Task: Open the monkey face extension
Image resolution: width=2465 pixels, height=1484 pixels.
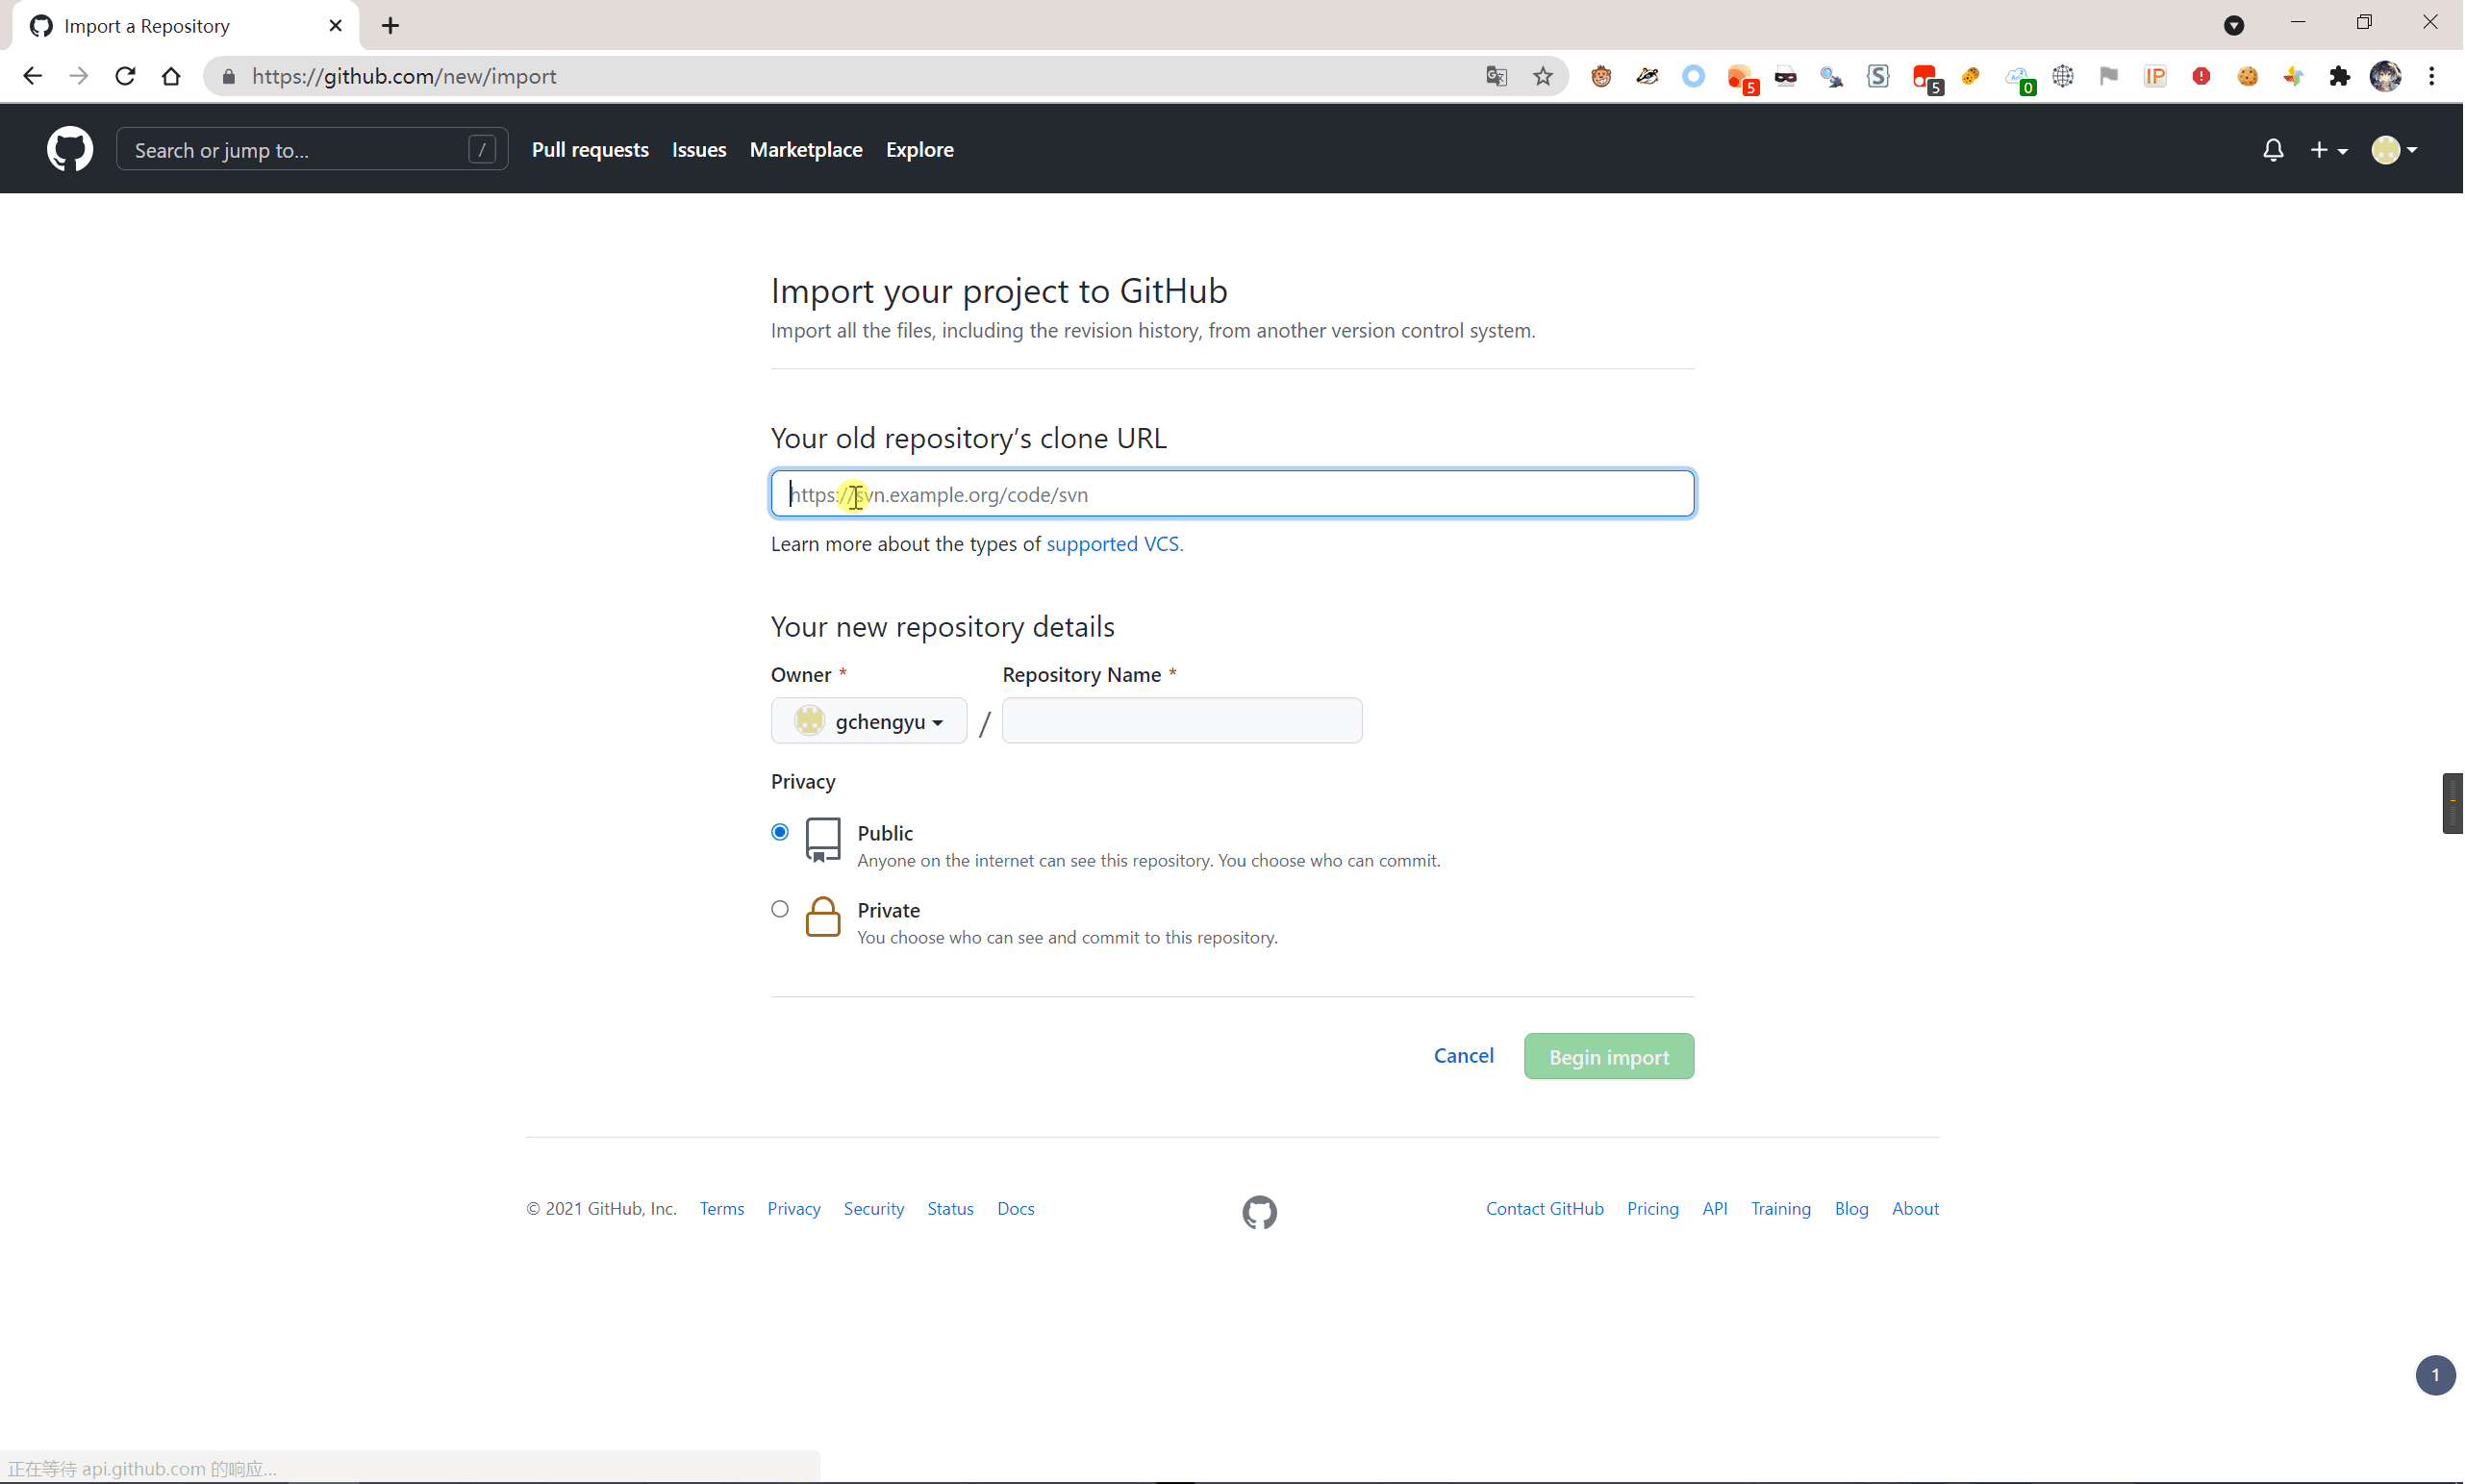Action: [x=1601, y=76]
